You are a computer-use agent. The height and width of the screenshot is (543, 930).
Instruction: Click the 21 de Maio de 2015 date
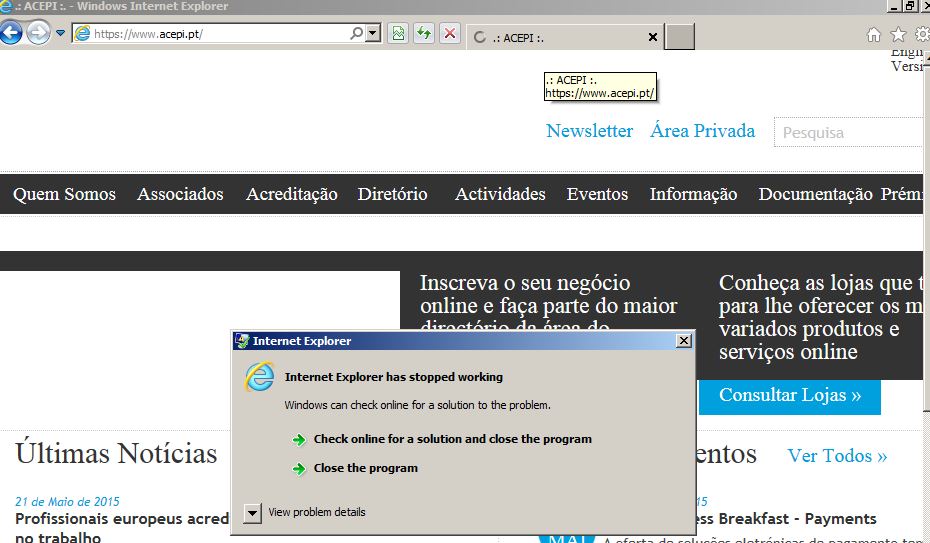[x=67, y=502]
